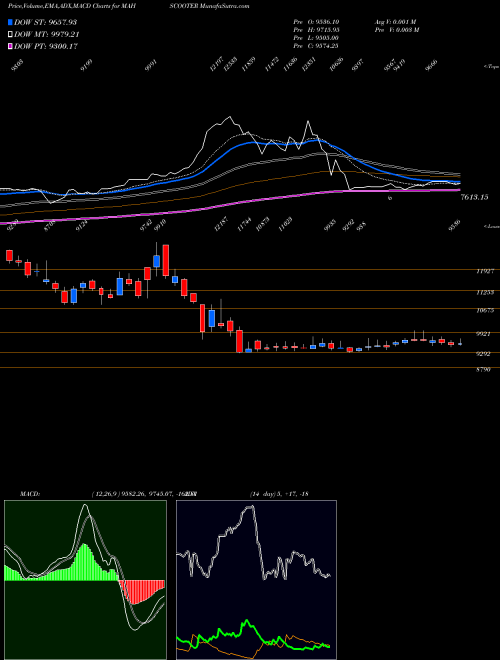Image resolution: width=500 pixels, height=660 pixels.
Task: Select the DOW MT: 9979.21 label
Action: (x=47, y=35)
